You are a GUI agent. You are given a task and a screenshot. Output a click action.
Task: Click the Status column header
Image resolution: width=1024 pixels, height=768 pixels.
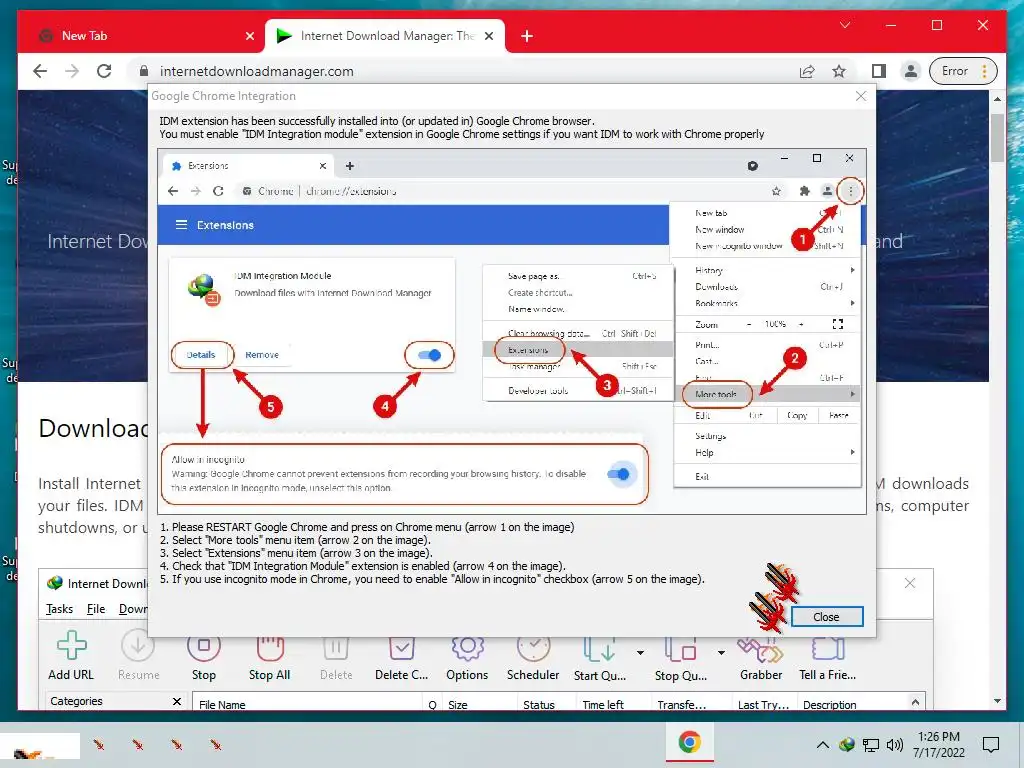546,704
